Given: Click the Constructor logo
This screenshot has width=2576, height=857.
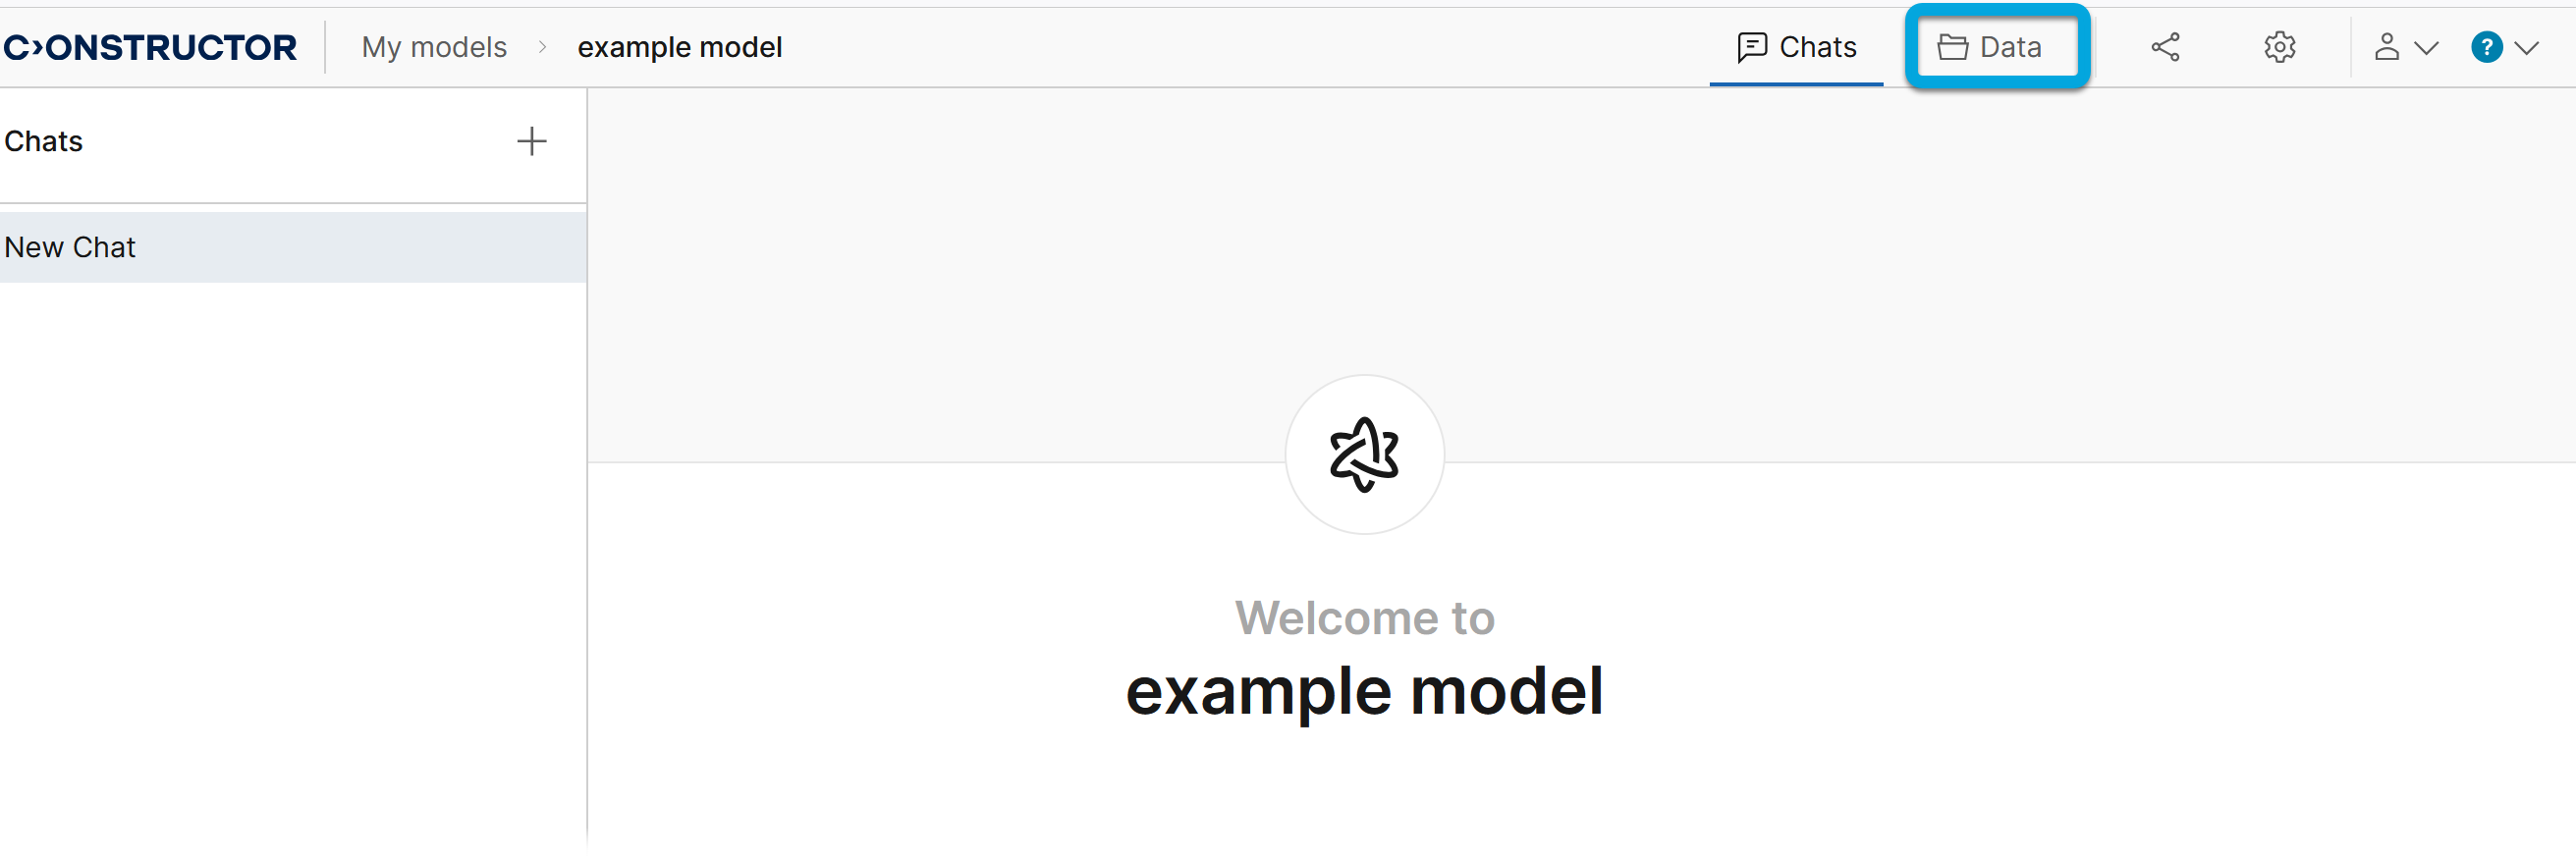Looking at the screenshot, I should click(150, 47).
